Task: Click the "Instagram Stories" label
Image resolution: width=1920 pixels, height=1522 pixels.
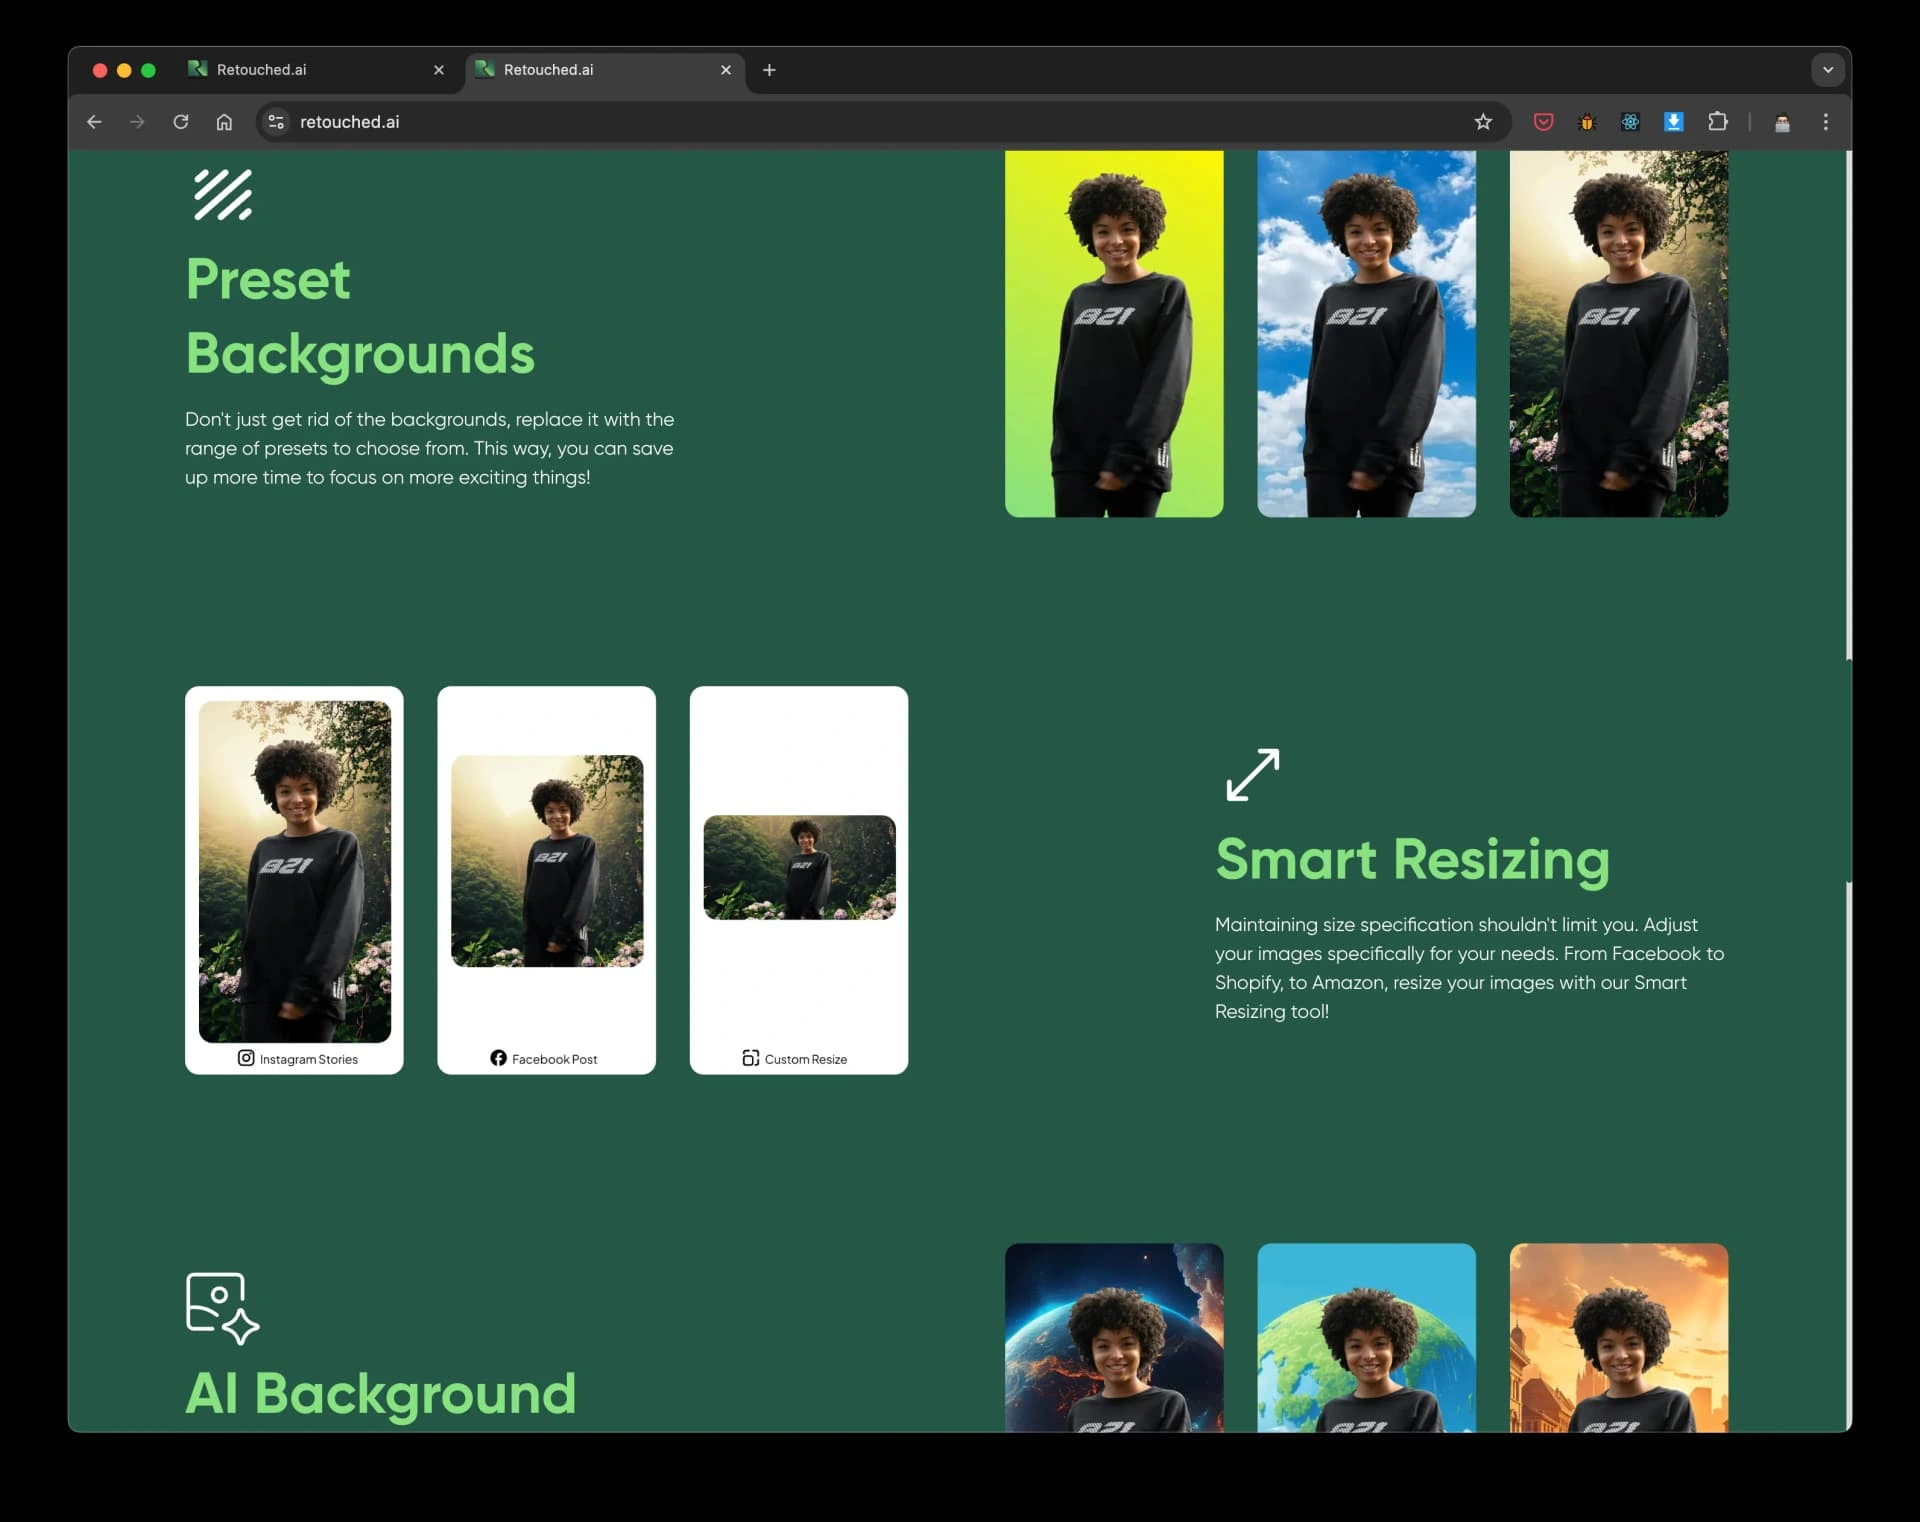Action: click(309, 1059)
